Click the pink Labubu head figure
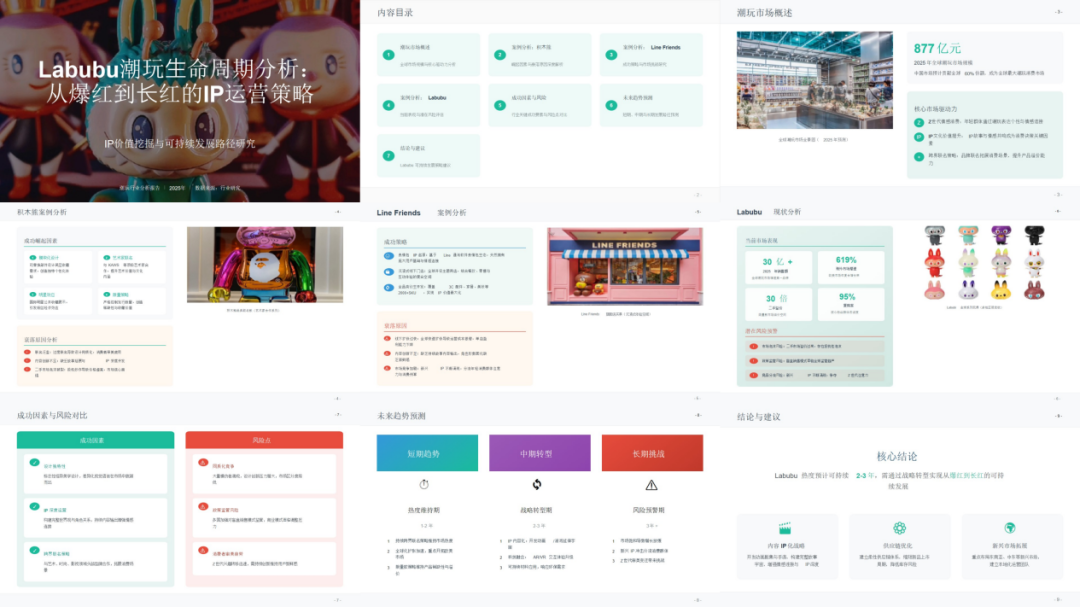The height and width of the screenshot is (607, 1080). (934, 290)
